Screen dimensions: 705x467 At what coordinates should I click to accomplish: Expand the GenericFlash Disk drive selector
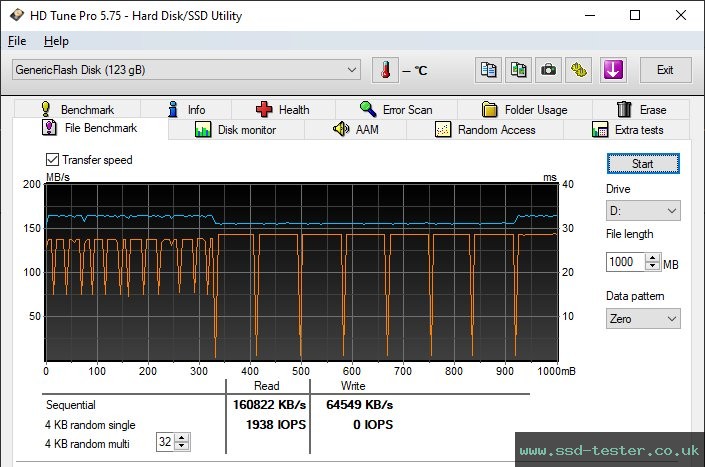(186, 70)
